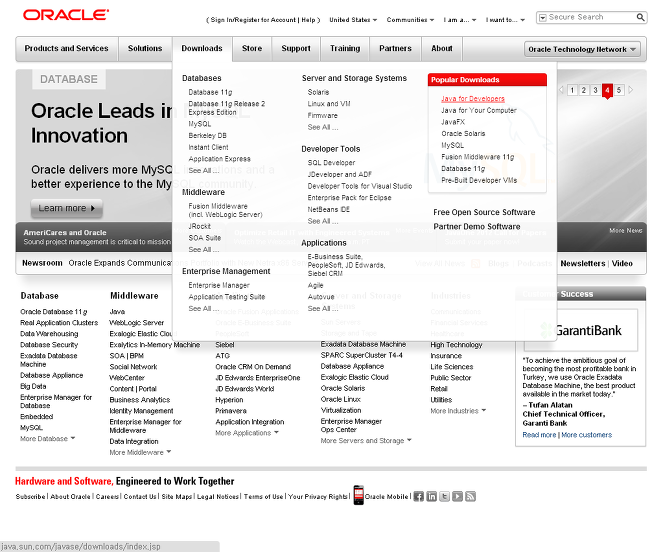Open the Newsletters link
This screenshot has width=663, height=552.
coord(583,264)
